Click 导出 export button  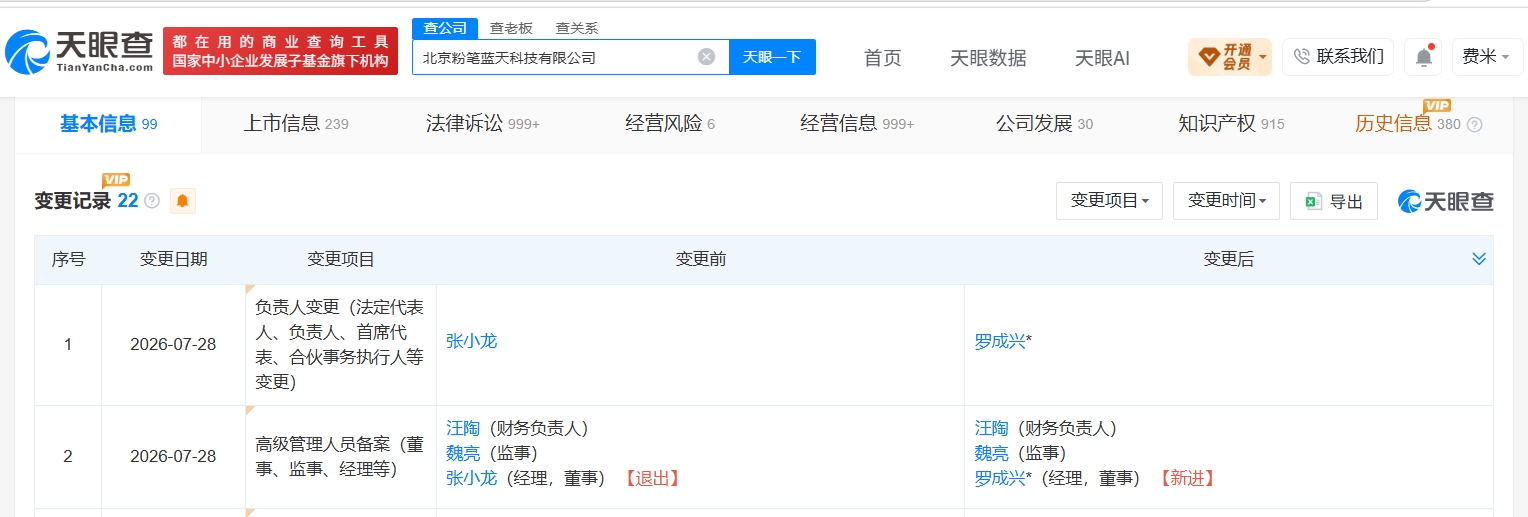[1334, 201]
